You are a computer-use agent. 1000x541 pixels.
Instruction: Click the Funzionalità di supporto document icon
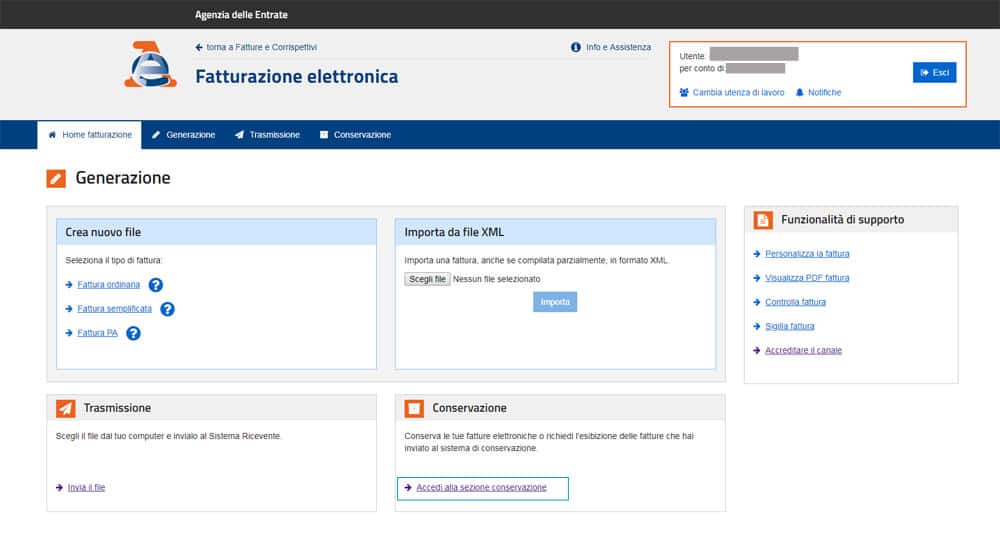(763, 220)
